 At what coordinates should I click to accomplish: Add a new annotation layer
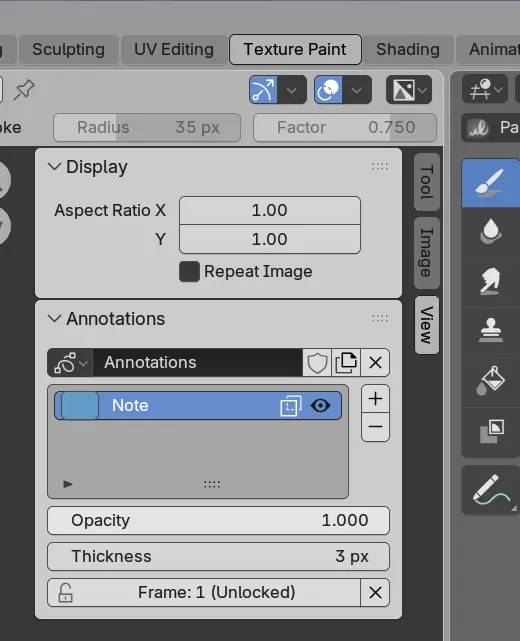(x=375, y=399)
